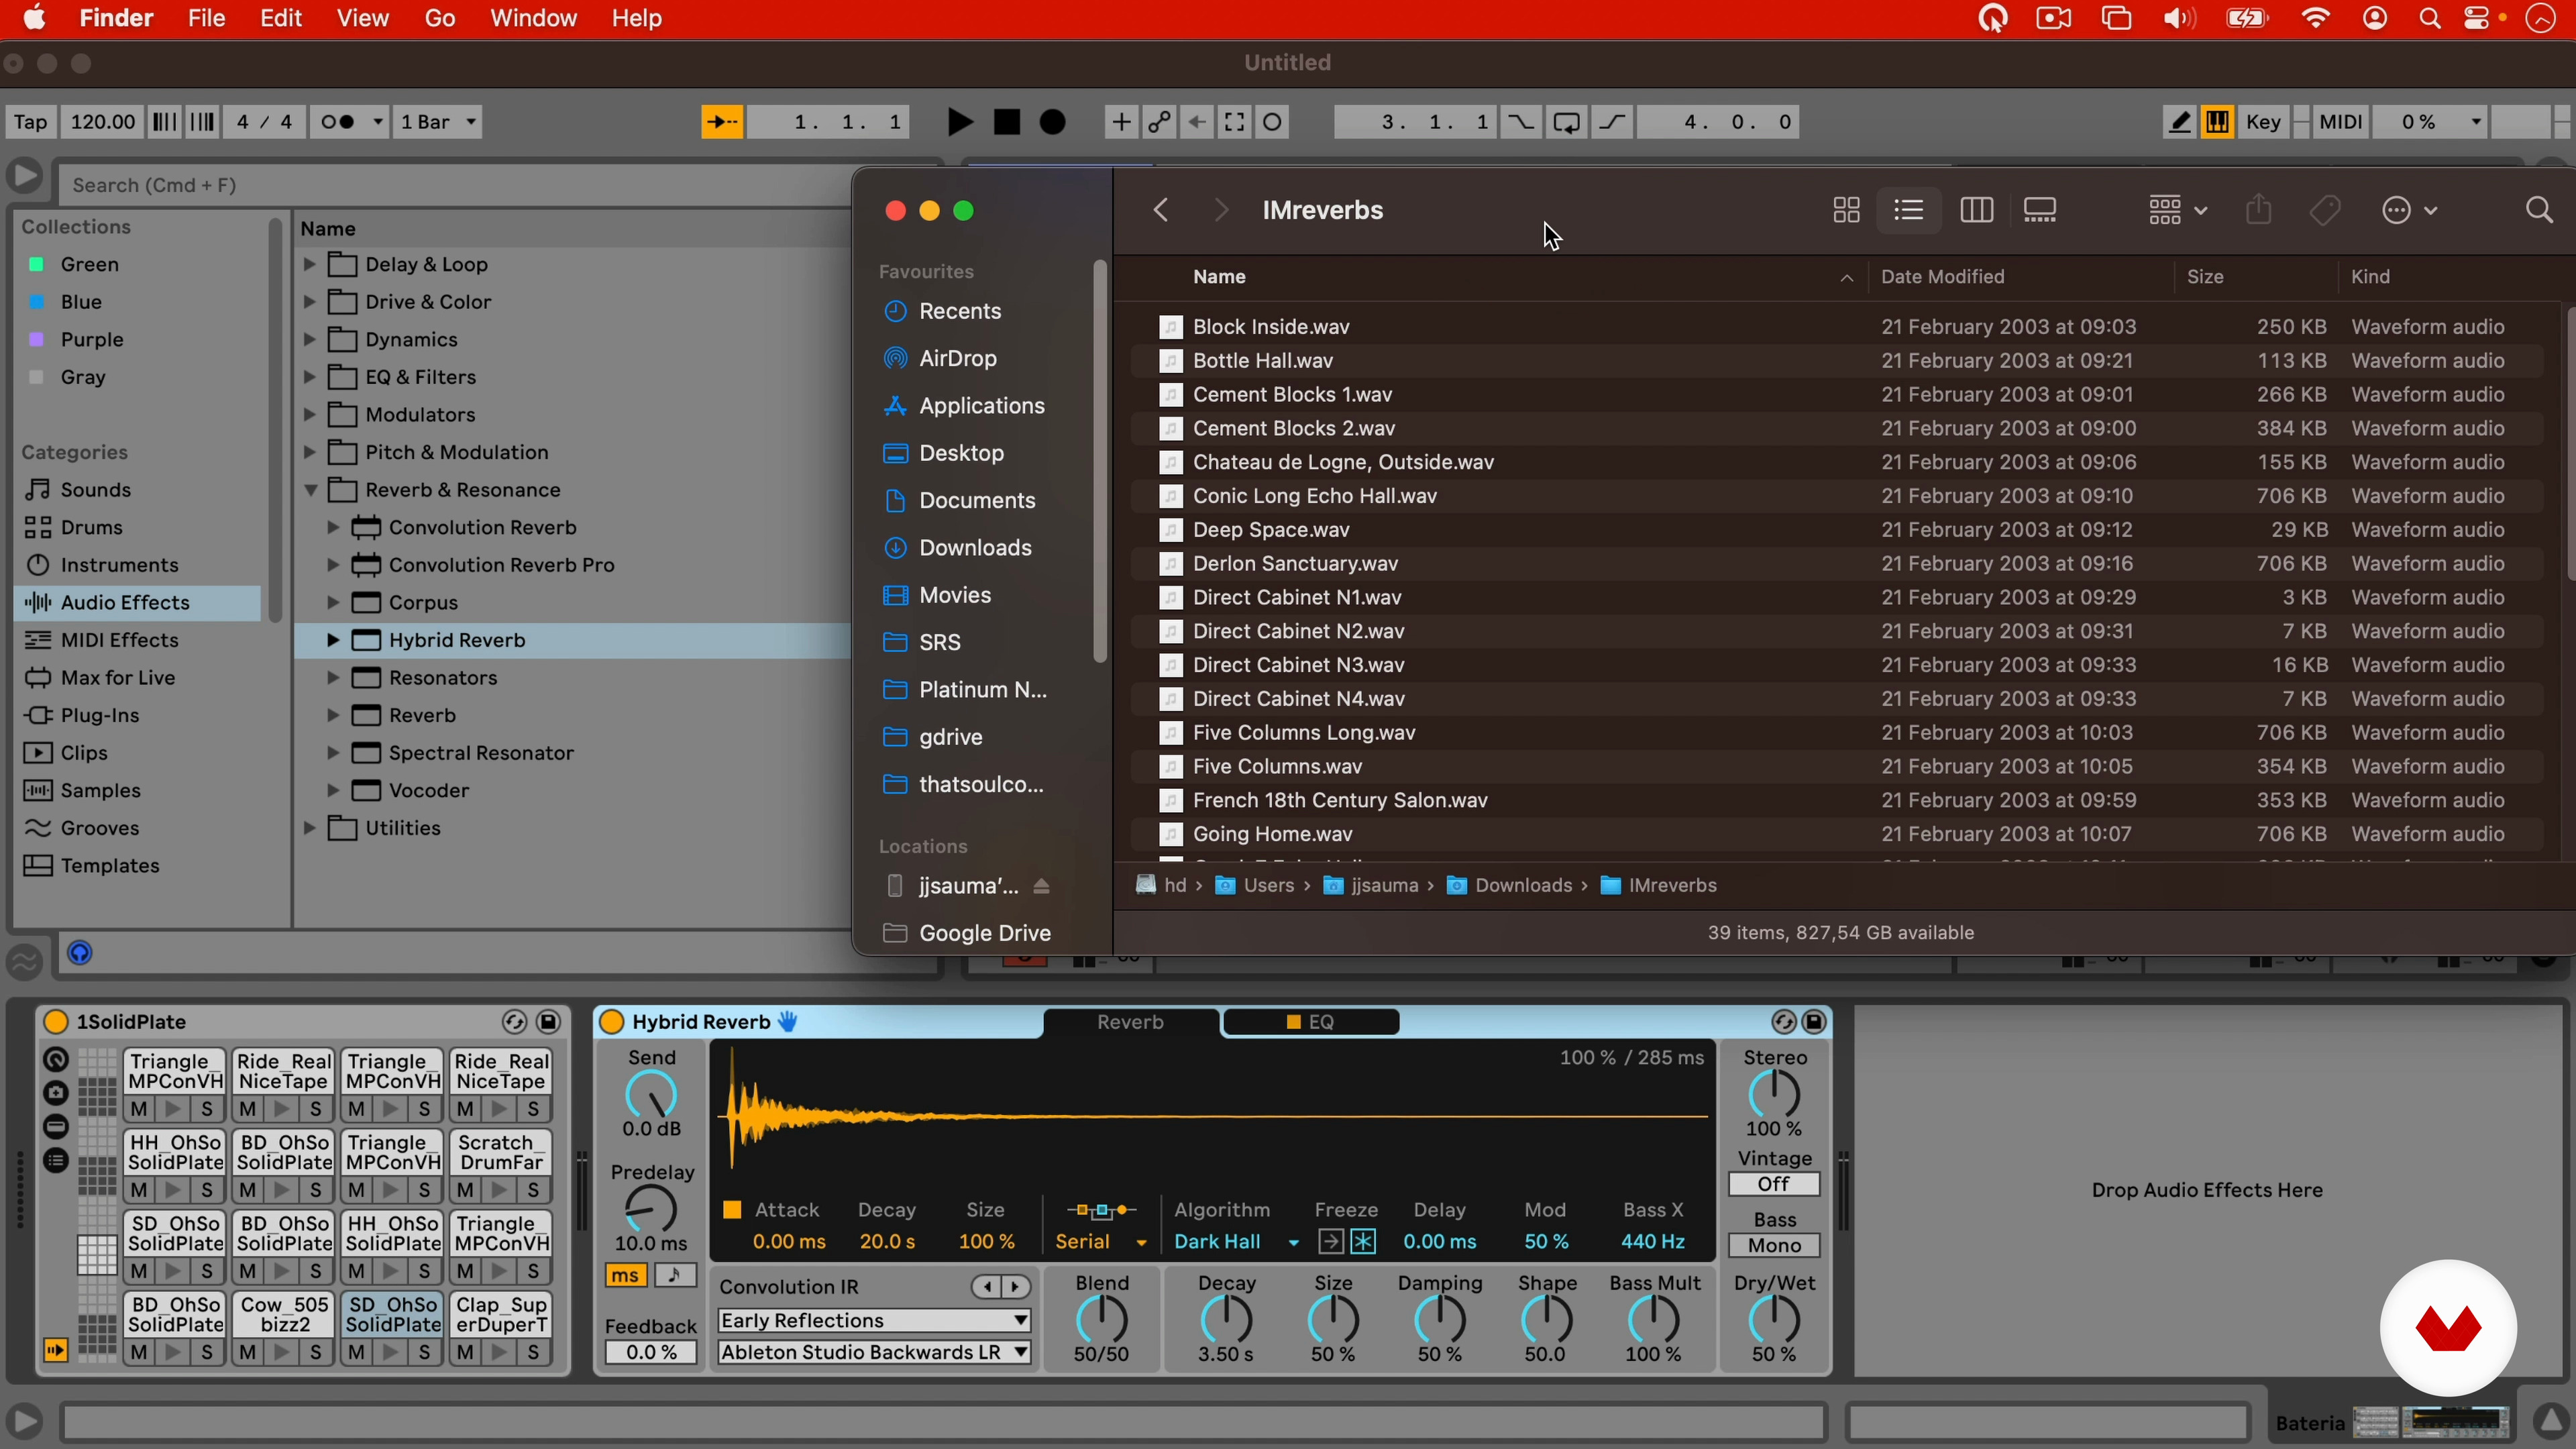Click the Capture MIDI brackets icon

1235,122
